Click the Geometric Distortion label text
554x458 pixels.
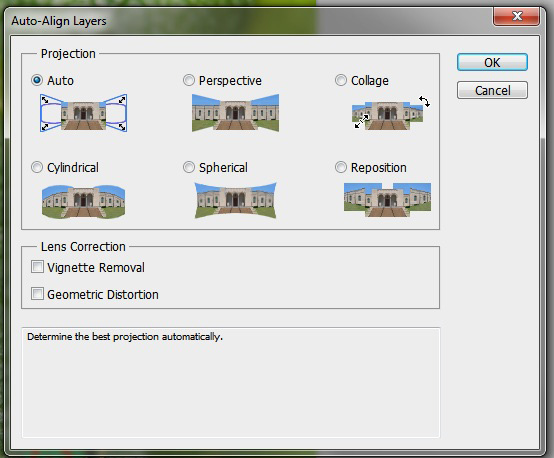point(103,294)
